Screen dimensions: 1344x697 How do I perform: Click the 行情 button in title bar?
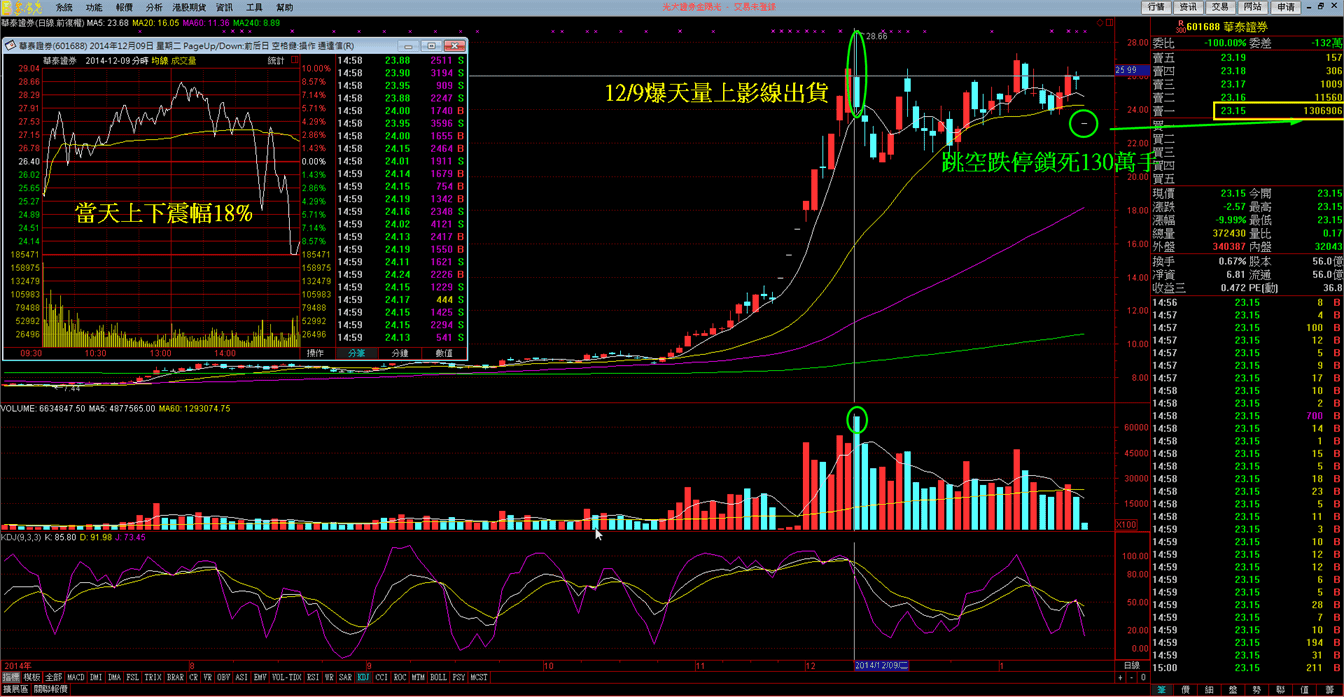point(1157,7)
